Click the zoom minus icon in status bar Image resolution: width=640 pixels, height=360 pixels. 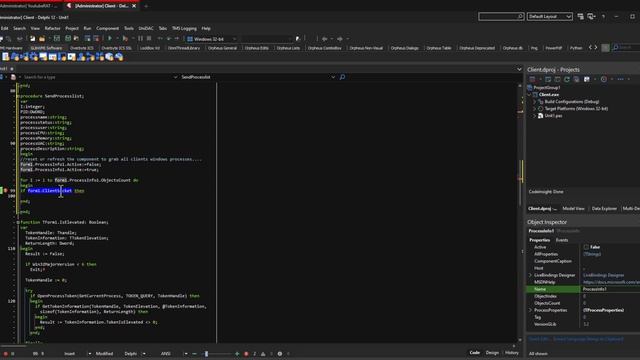tap(194, 353)
